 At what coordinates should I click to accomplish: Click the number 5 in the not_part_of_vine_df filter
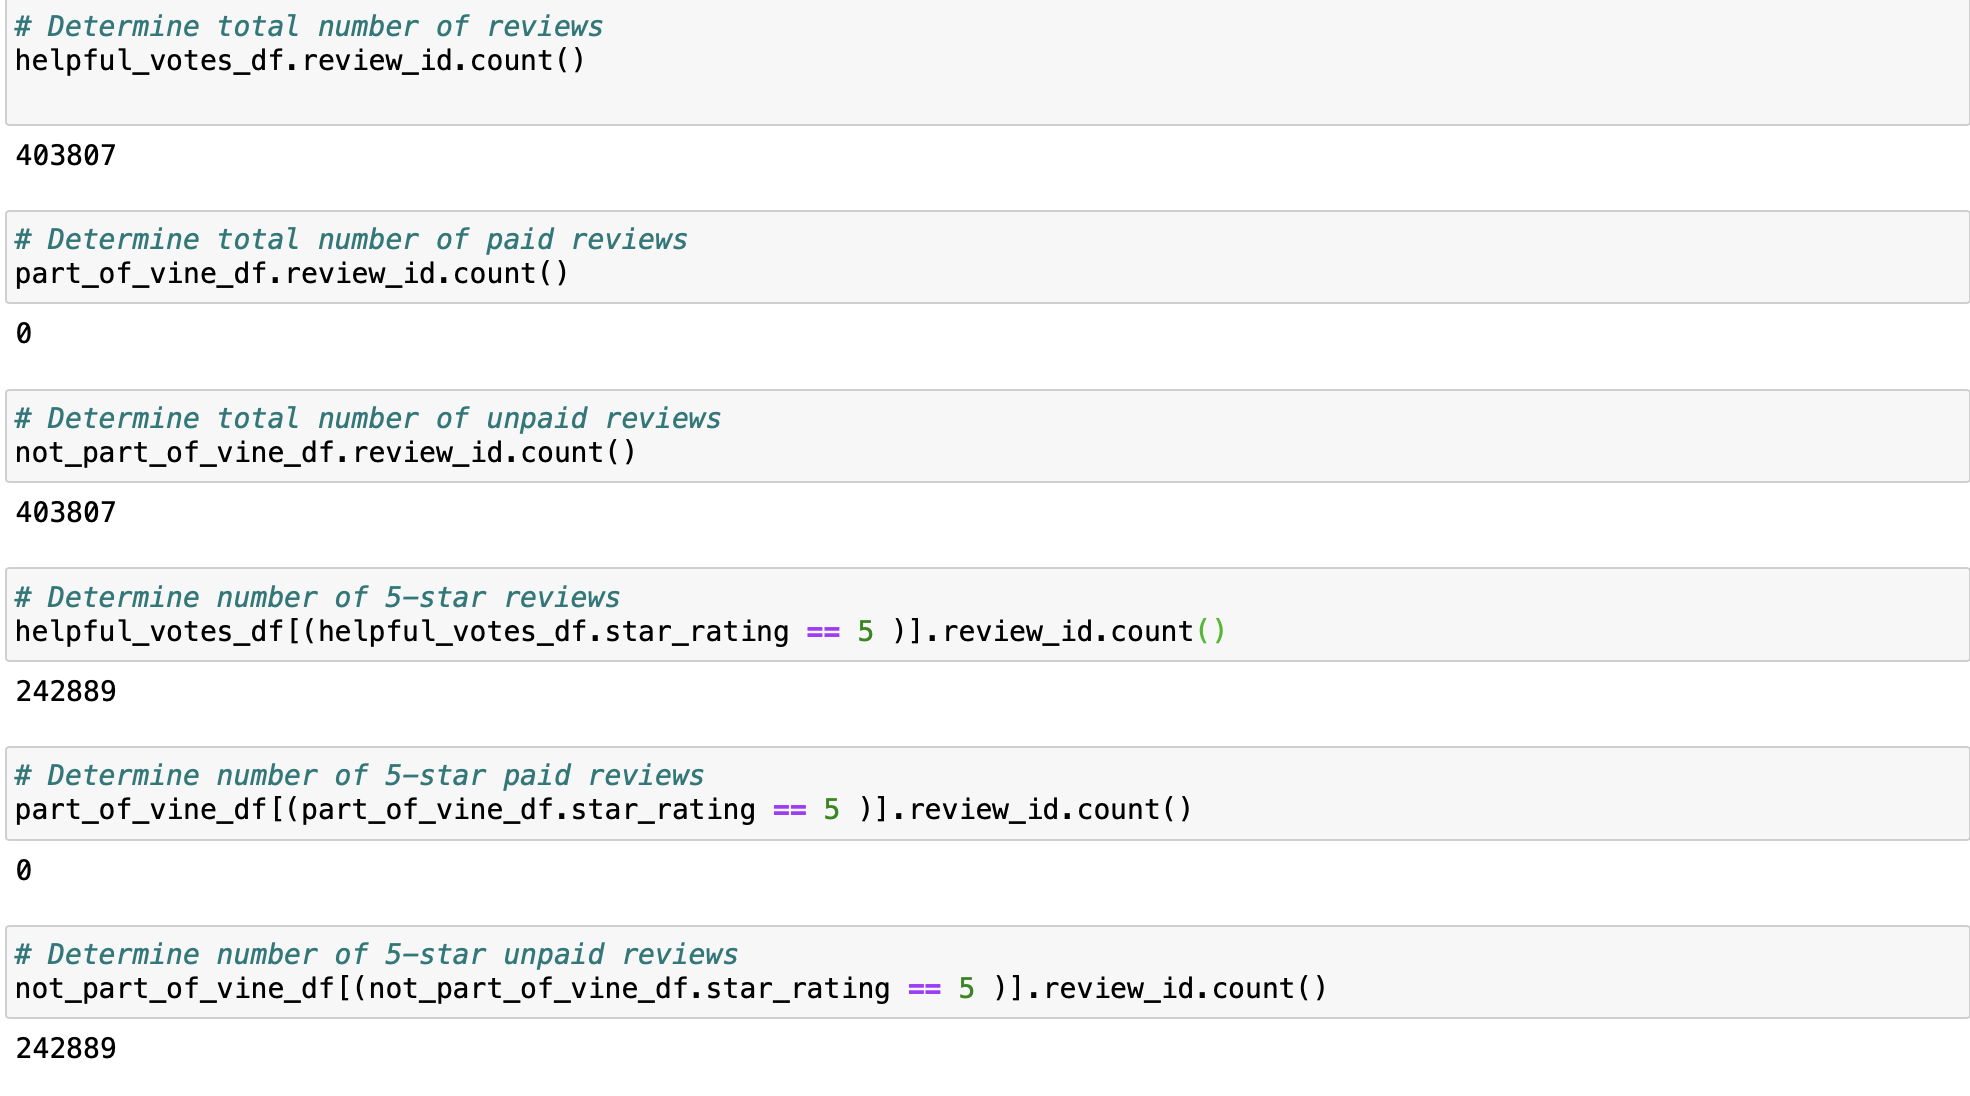point(966,989)
